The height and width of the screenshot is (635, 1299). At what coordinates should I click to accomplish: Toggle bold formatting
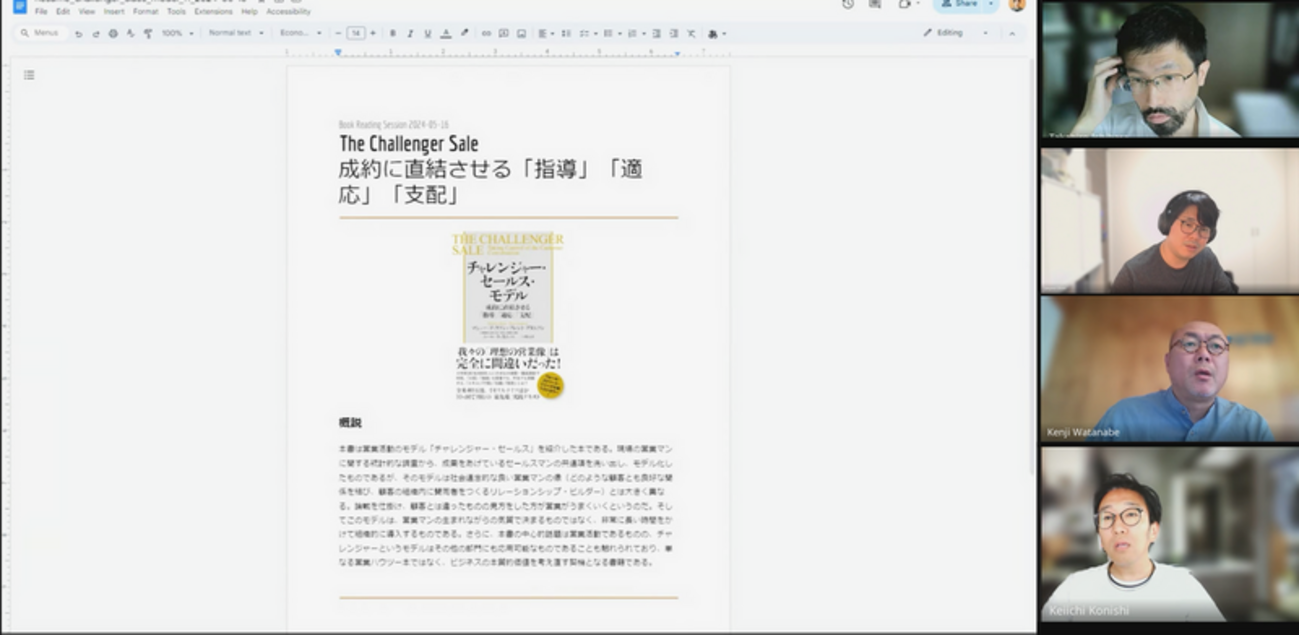click(x=392, y=33)
